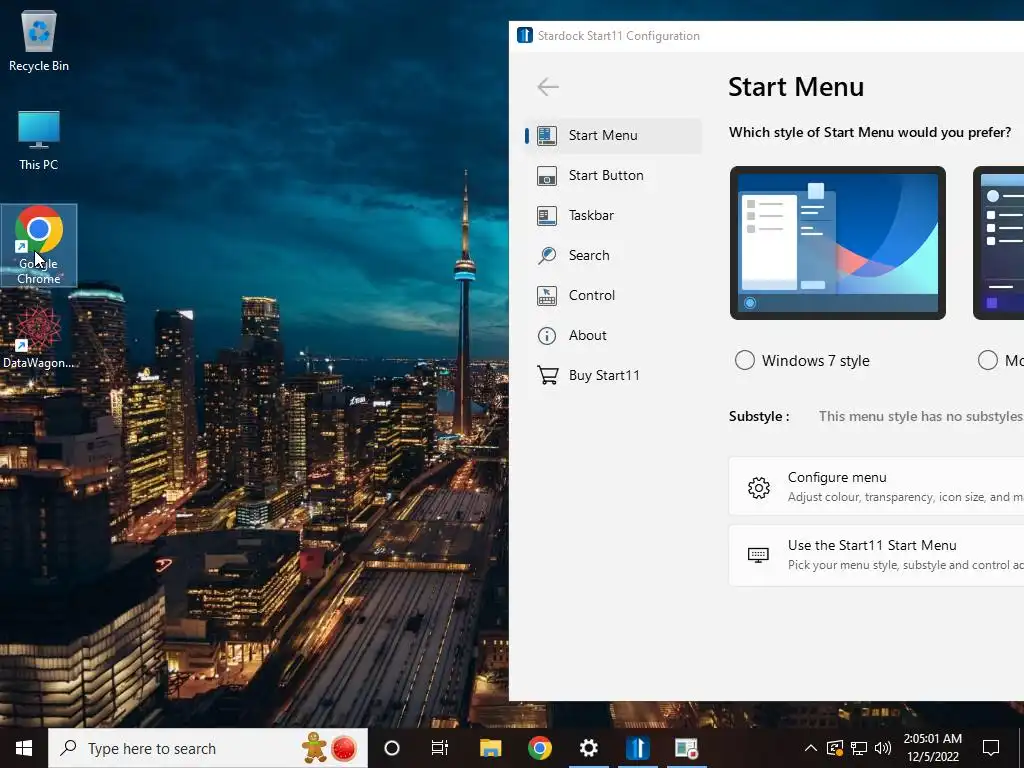Screen dimensions: 1024x768
Task: Click the dark menu style preview thumbnail
Action: pyautogui.click(x=999, y=243)
